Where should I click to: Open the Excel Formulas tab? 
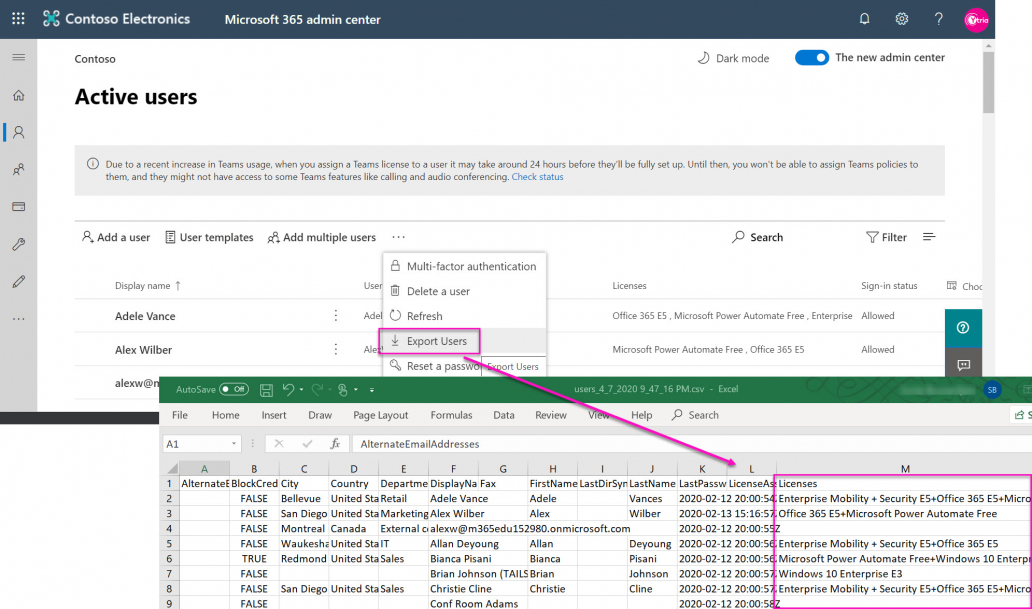[x=452, y=415]
